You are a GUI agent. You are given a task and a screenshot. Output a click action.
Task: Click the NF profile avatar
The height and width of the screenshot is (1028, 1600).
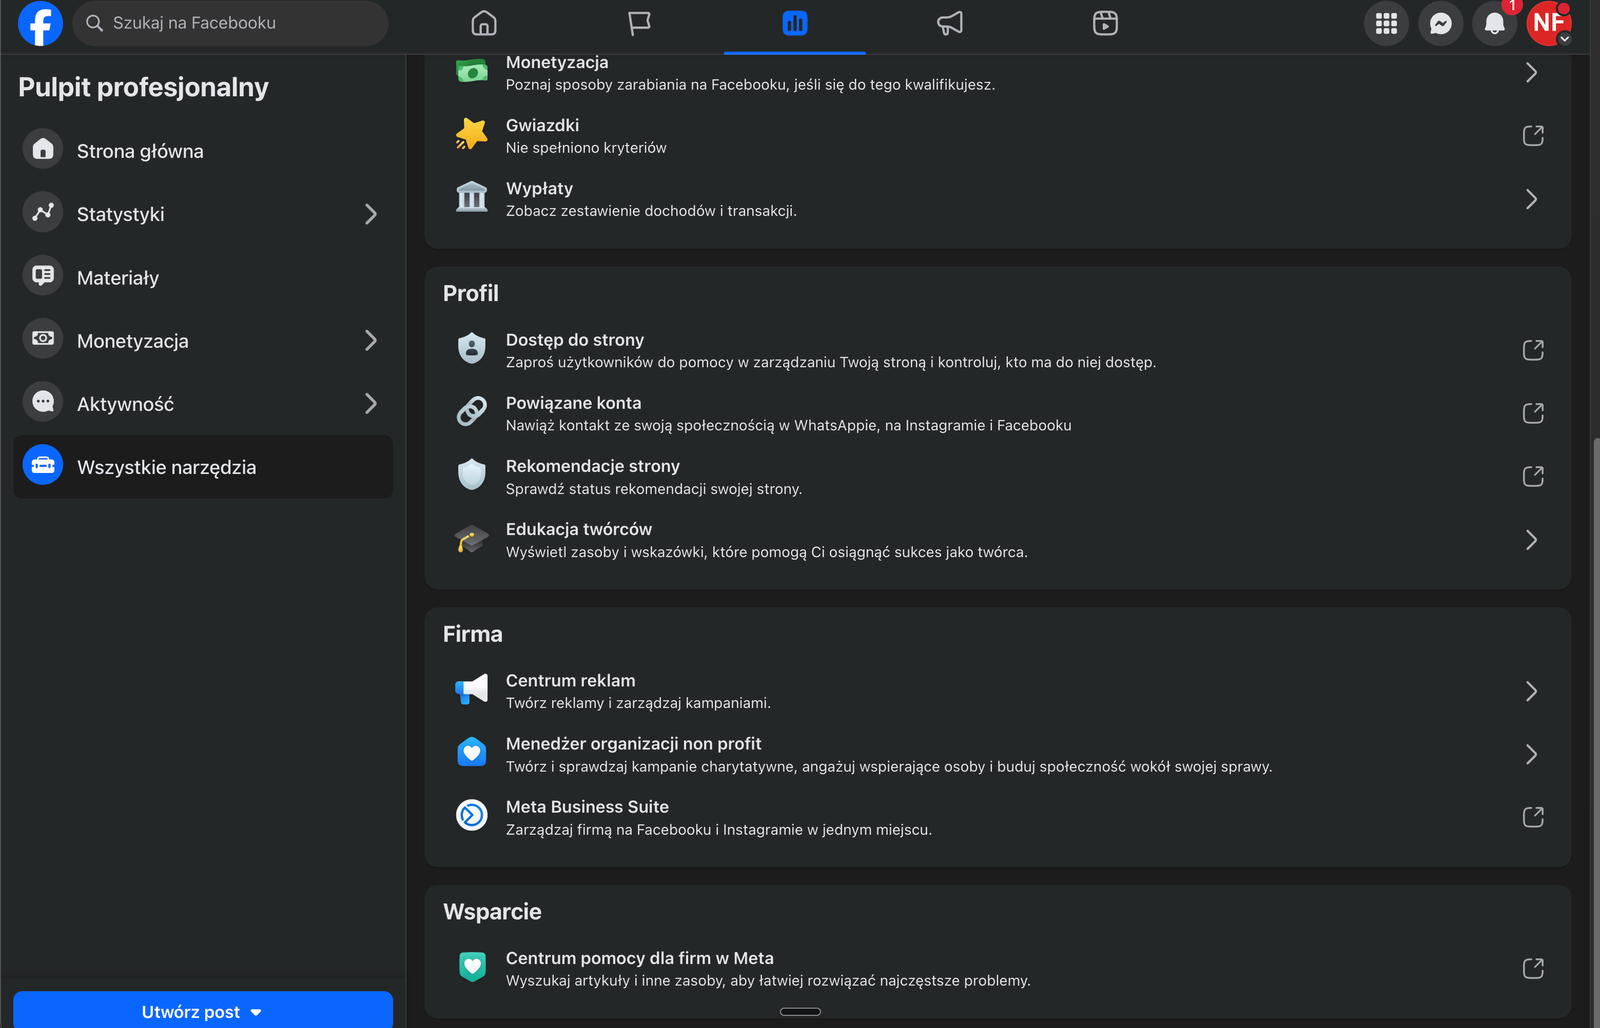(1548, 22)
